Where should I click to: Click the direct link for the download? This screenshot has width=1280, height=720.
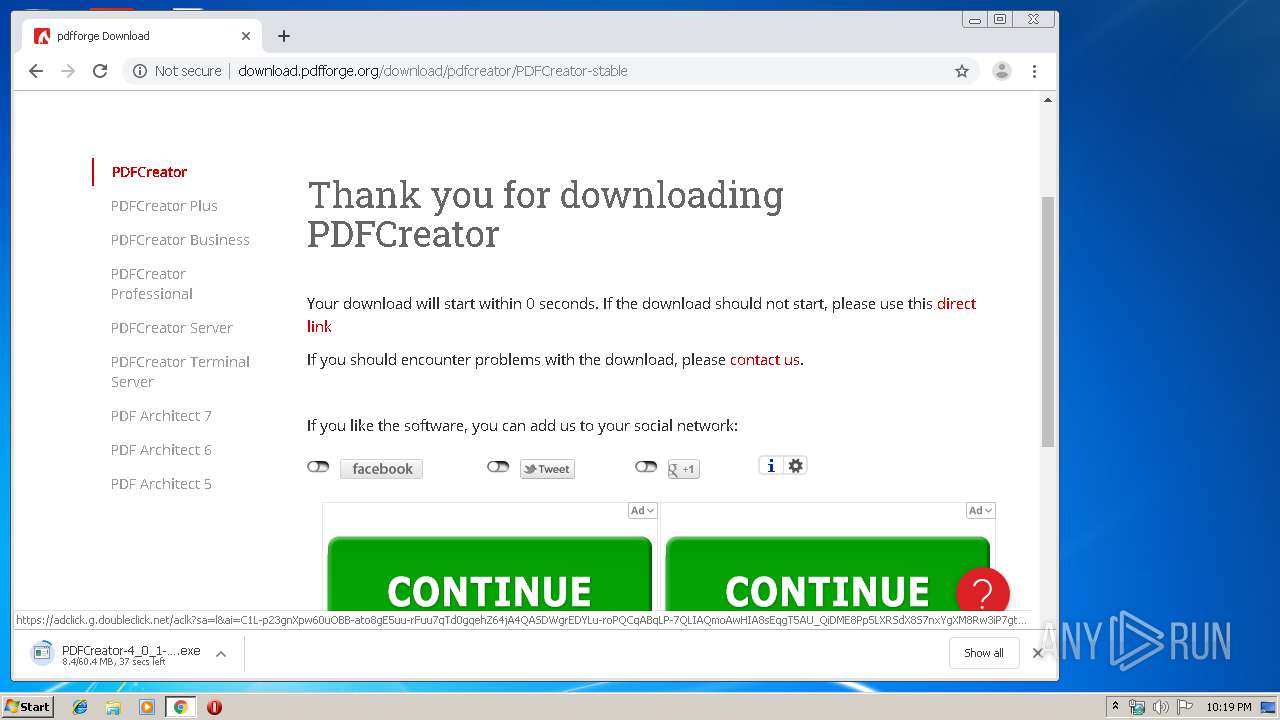(956, 304)
